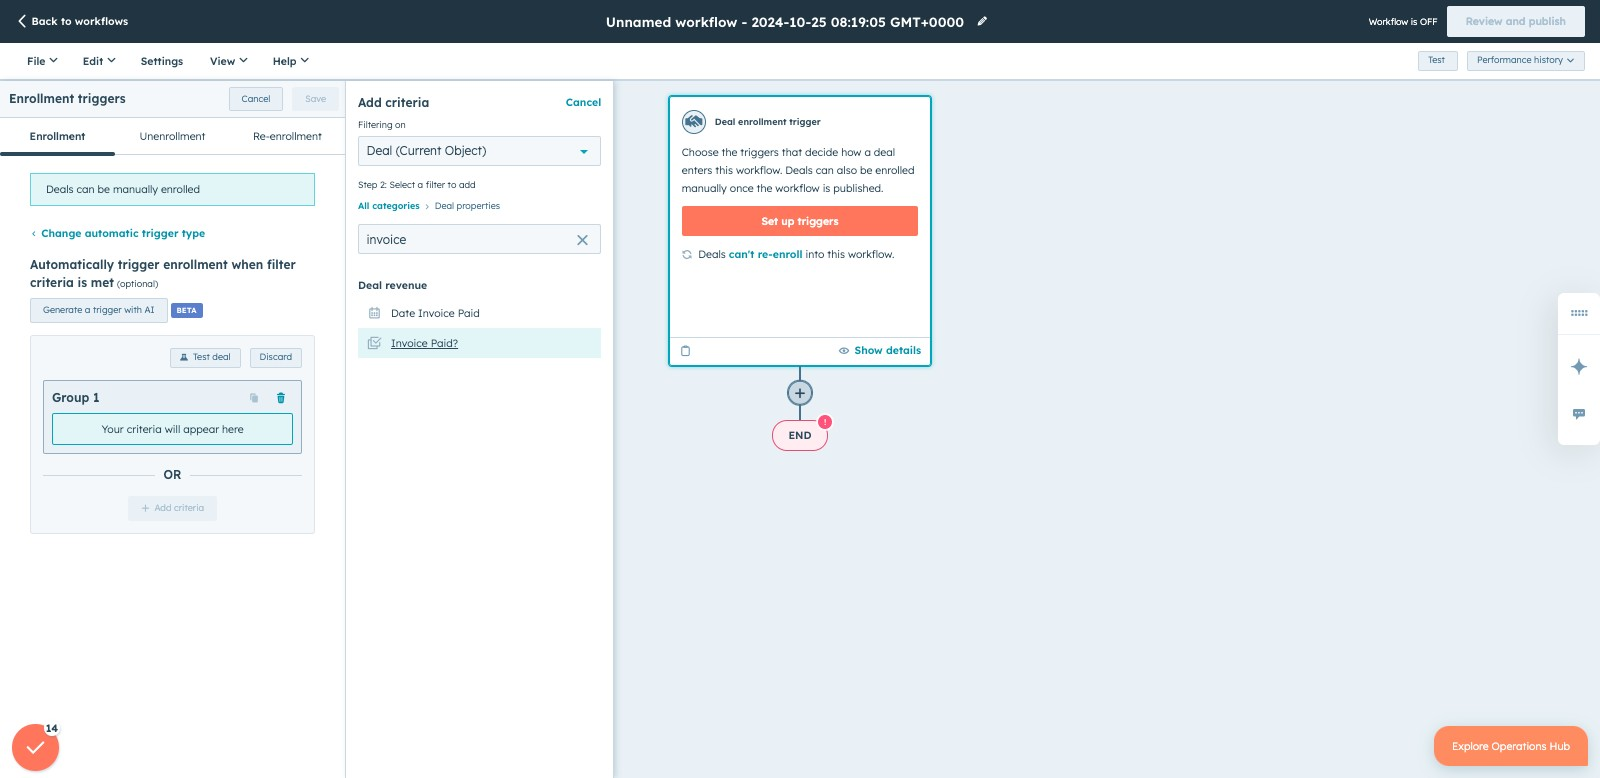Viewport: 1600px width, 778px height.
Task: Click the alert badge on END node
Action: [825, 422]
